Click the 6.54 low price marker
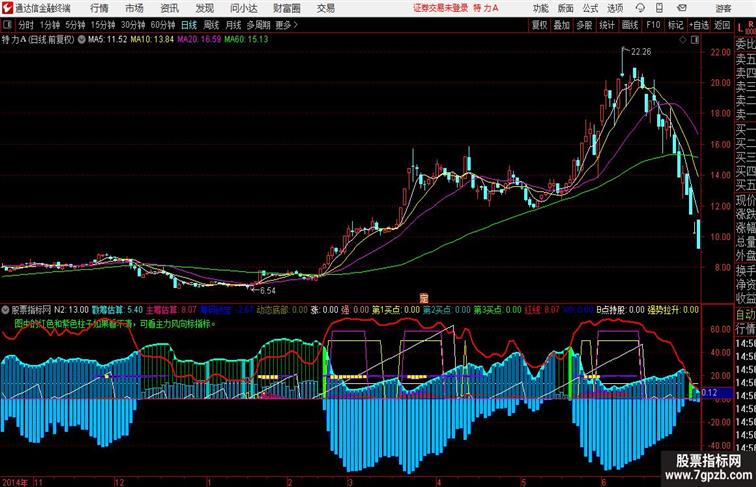The image size is (756, 487). click(268, 291)
